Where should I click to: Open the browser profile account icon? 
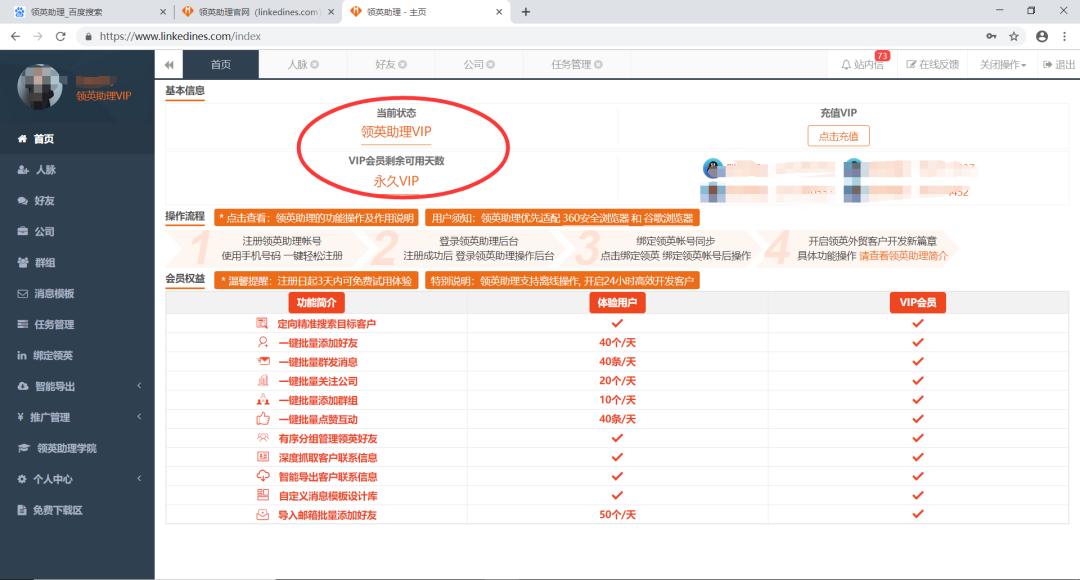coord(1041,36)
